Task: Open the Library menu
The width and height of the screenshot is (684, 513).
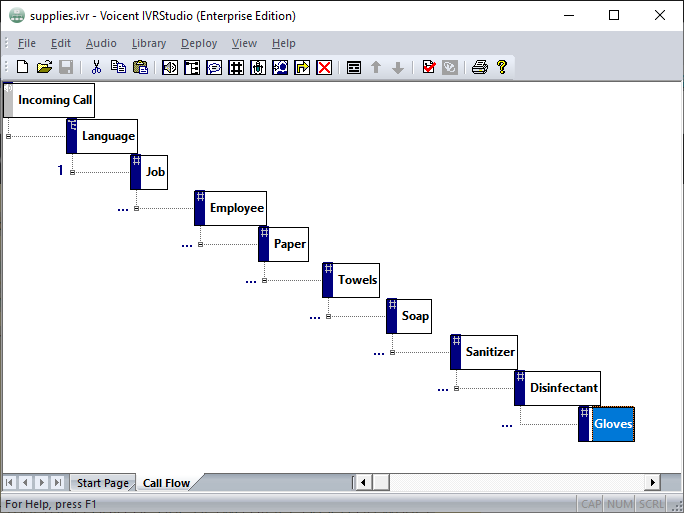Action: tap(148, 43)
